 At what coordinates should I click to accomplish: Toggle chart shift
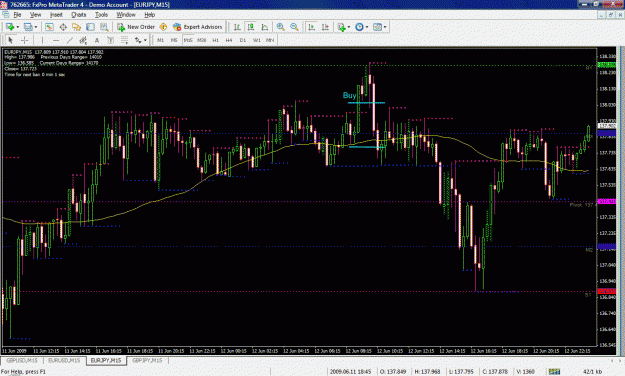[326, 27]
